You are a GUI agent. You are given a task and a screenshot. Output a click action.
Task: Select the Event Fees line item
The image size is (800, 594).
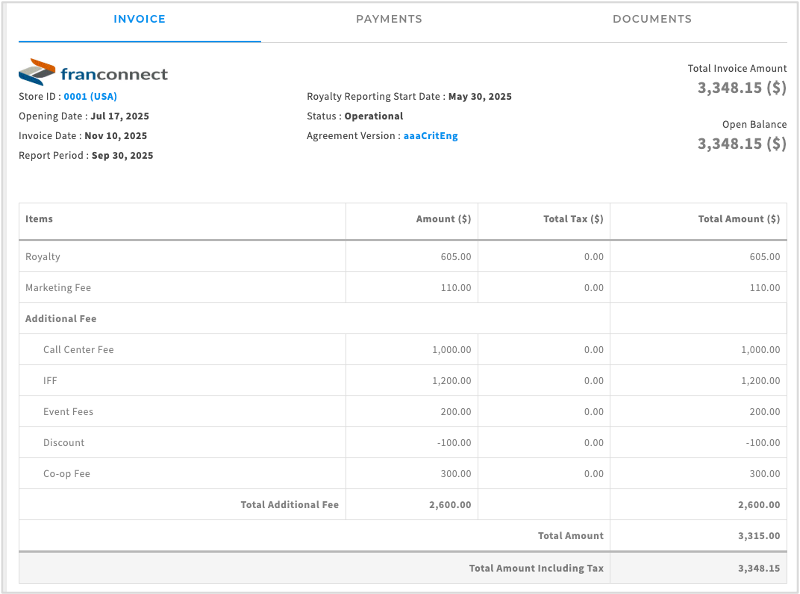pos(68,412)
